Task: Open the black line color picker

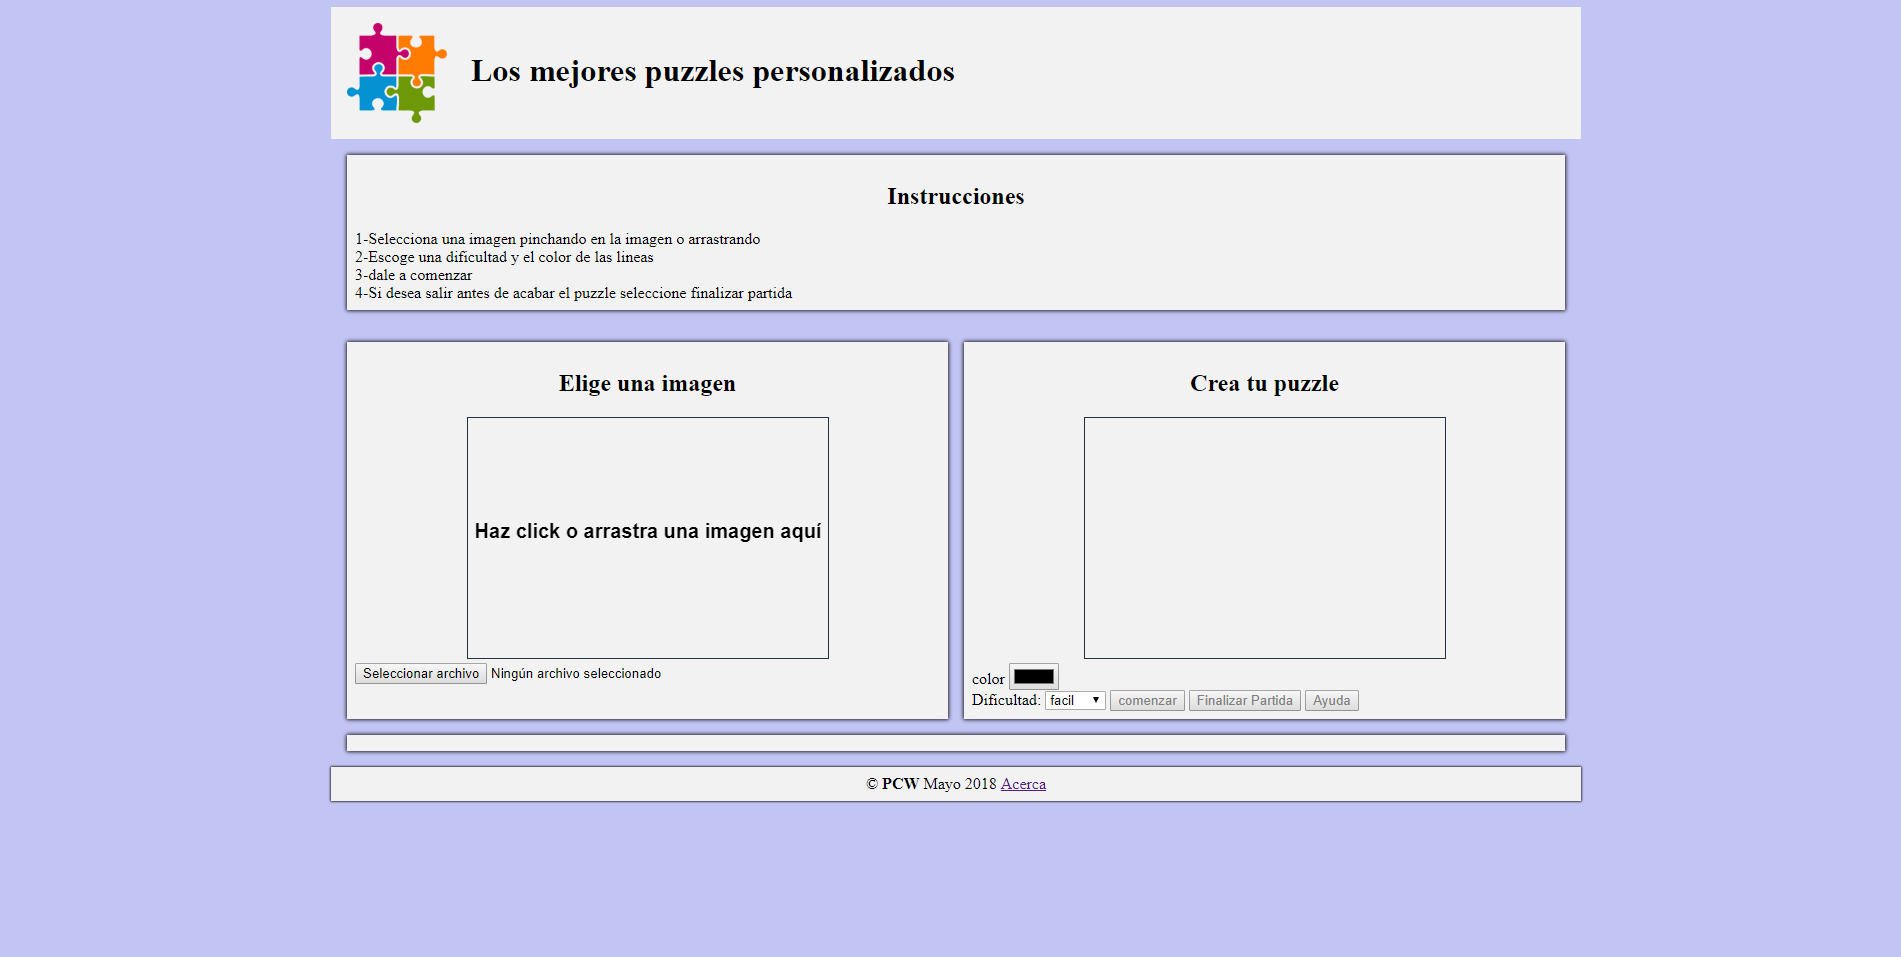Action: (1034, 676)
